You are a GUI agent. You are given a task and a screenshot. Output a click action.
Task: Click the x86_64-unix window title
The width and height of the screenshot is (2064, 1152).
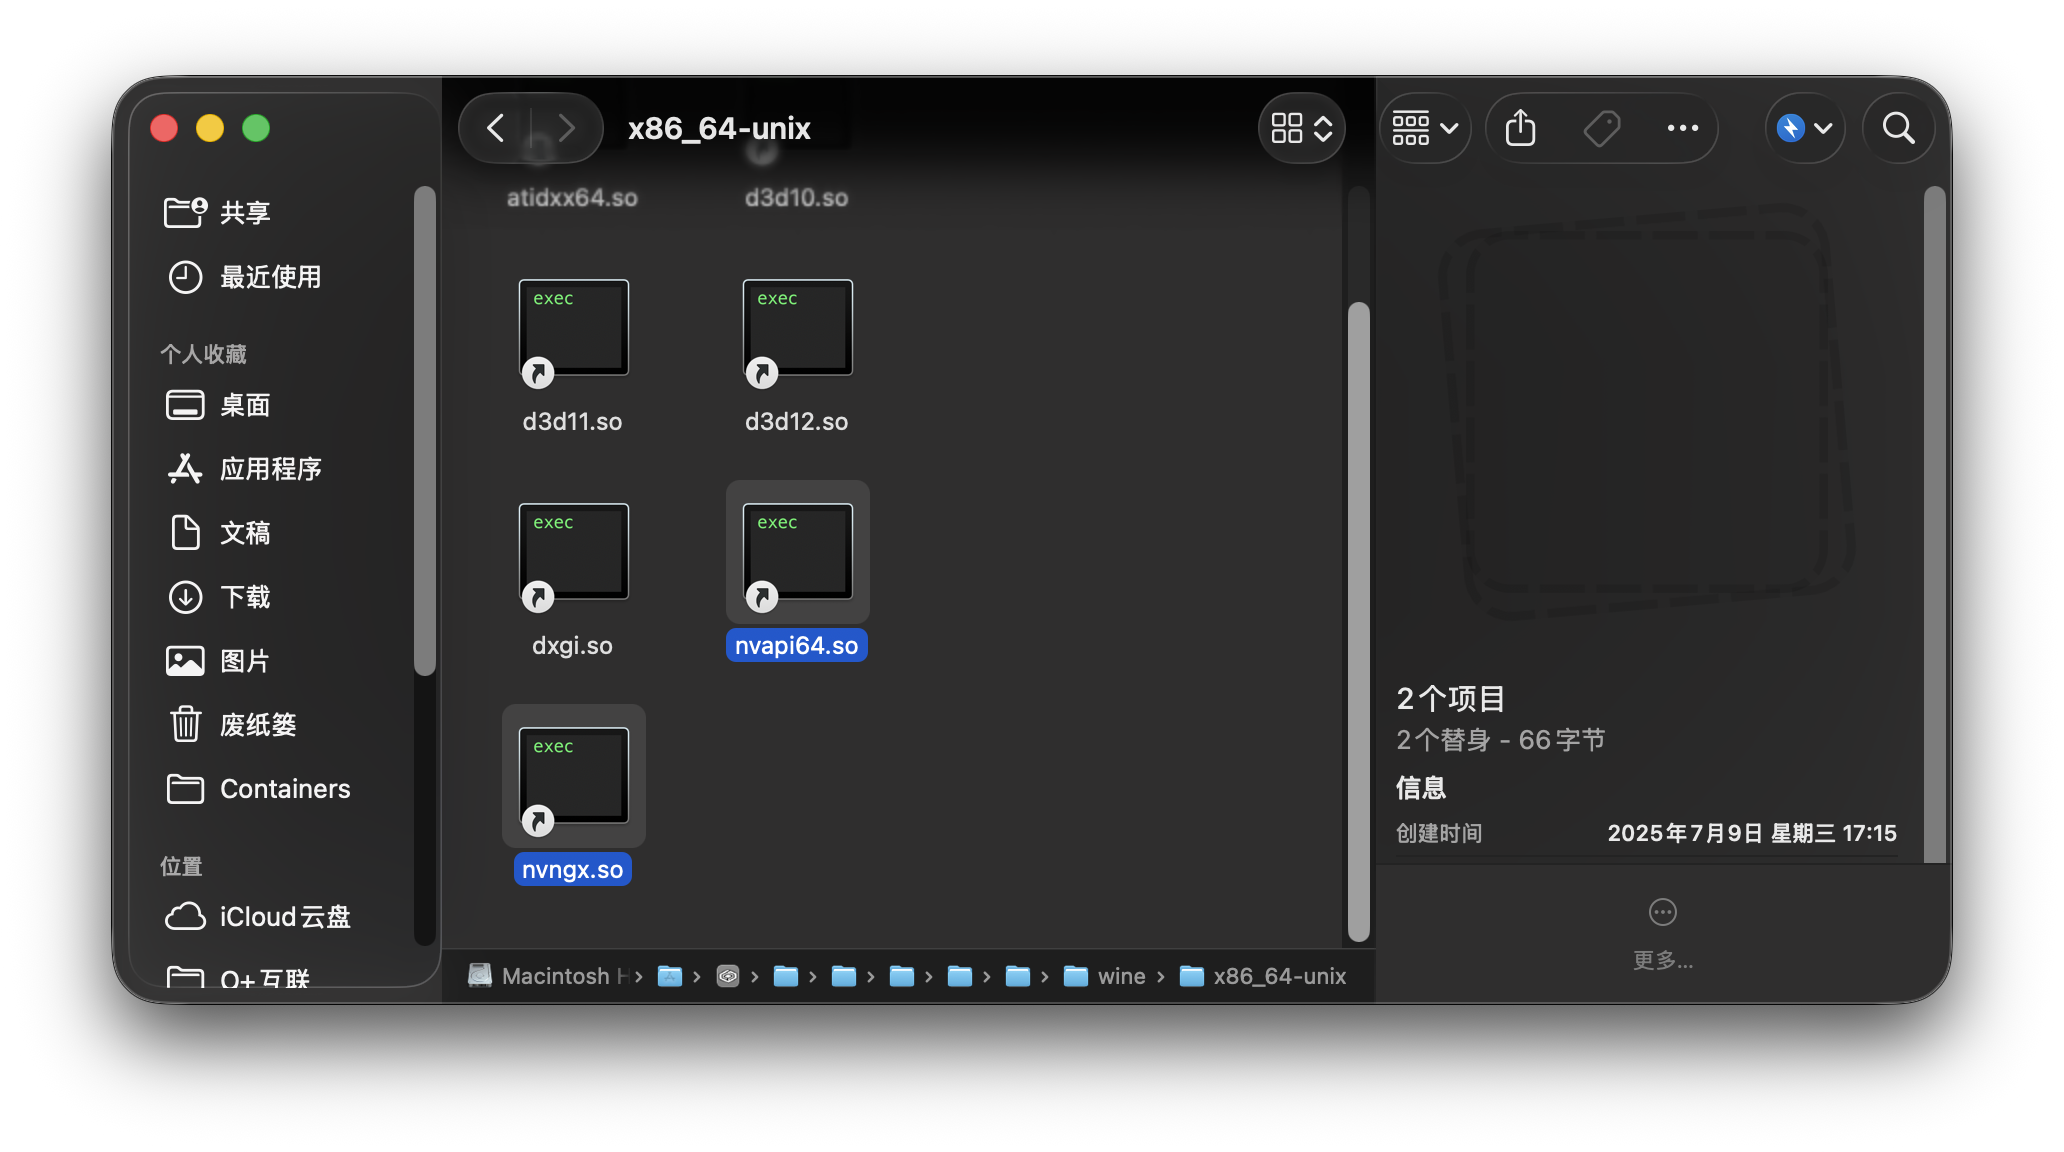719,128
